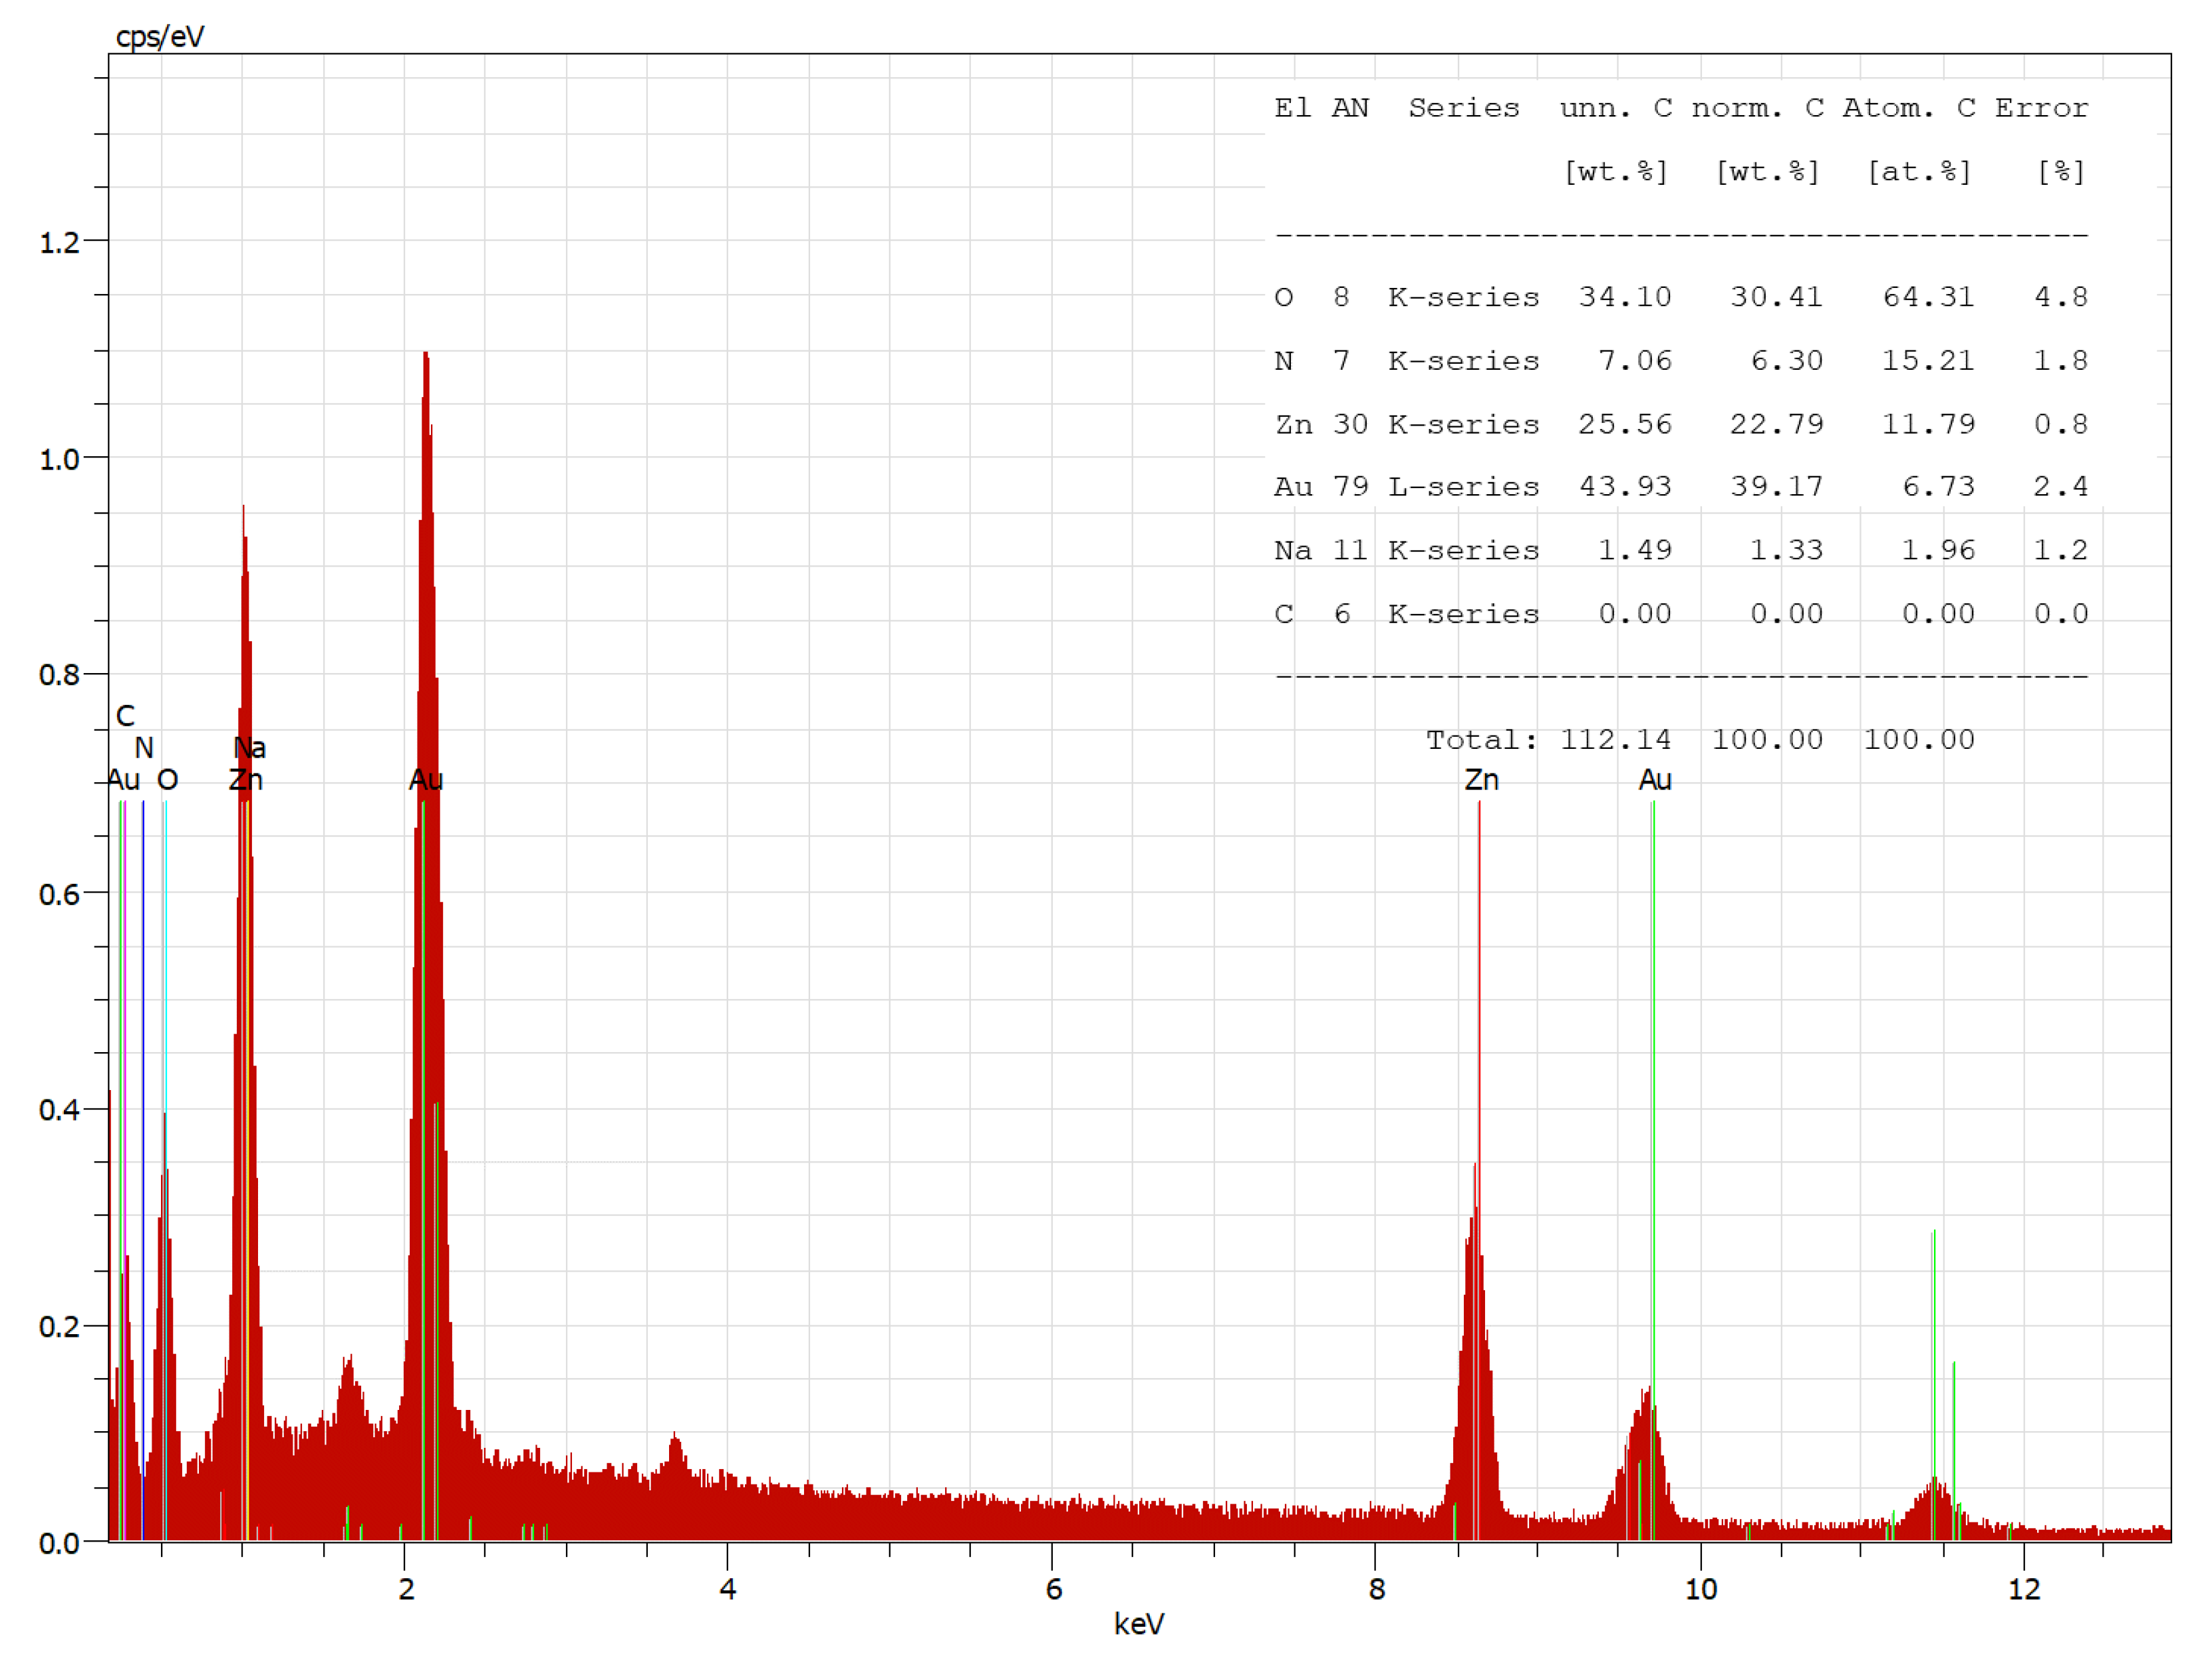2212x1660 pixels.
Task: Click the O peak label in the spectrum
Action: coord(167,780)
